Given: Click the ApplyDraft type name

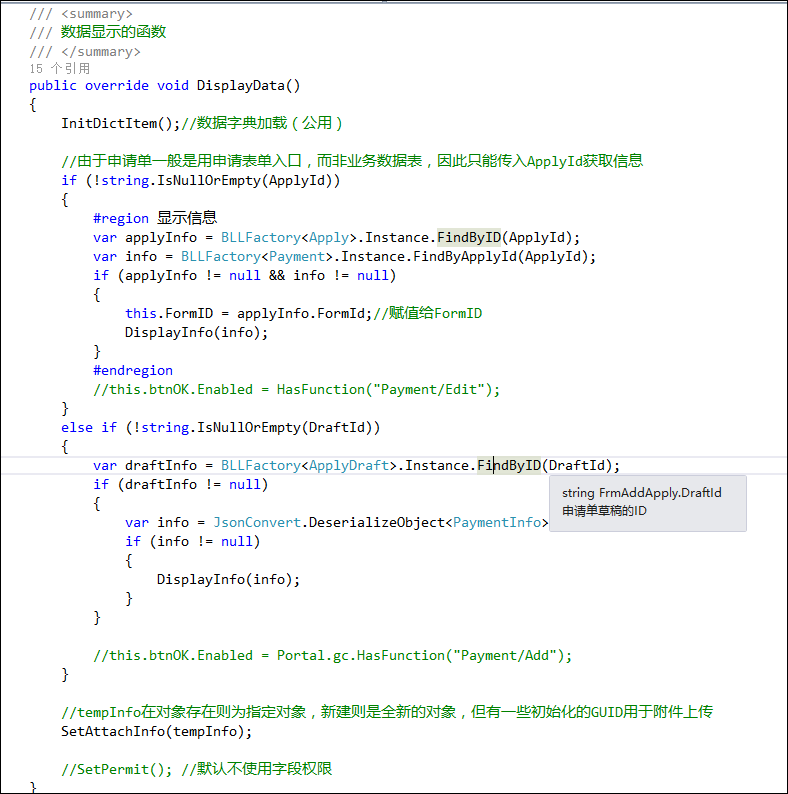Looking at the screenshot, I should point(349,465).
